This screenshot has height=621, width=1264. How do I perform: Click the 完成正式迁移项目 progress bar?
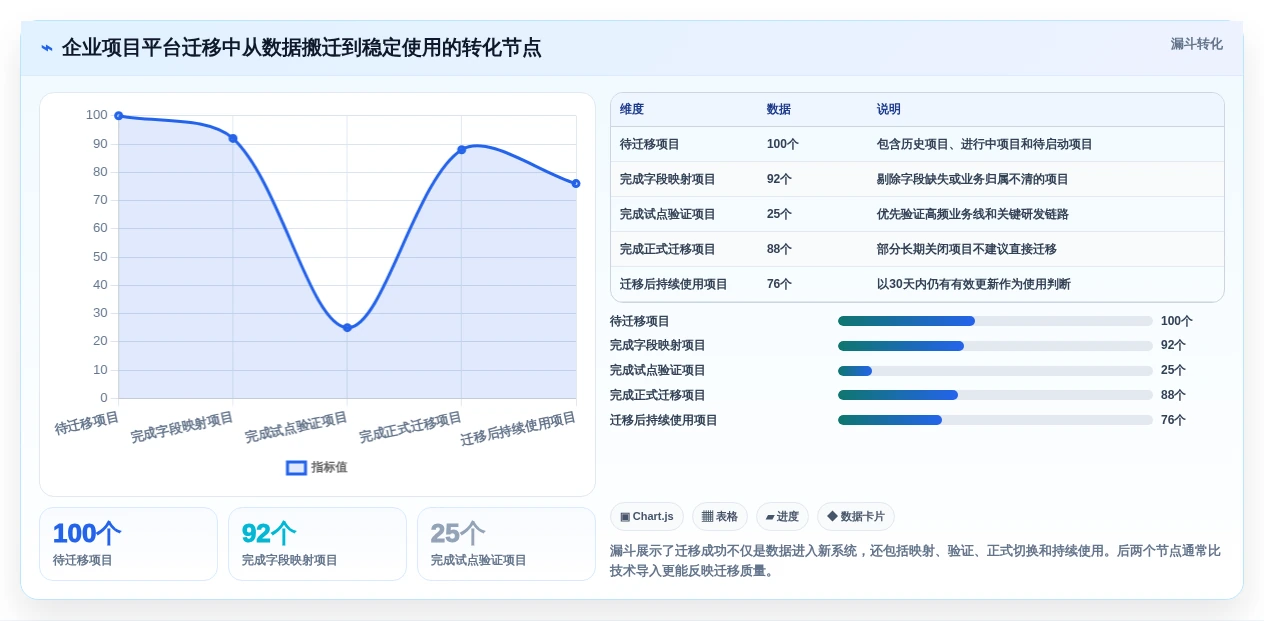point(995,395)
